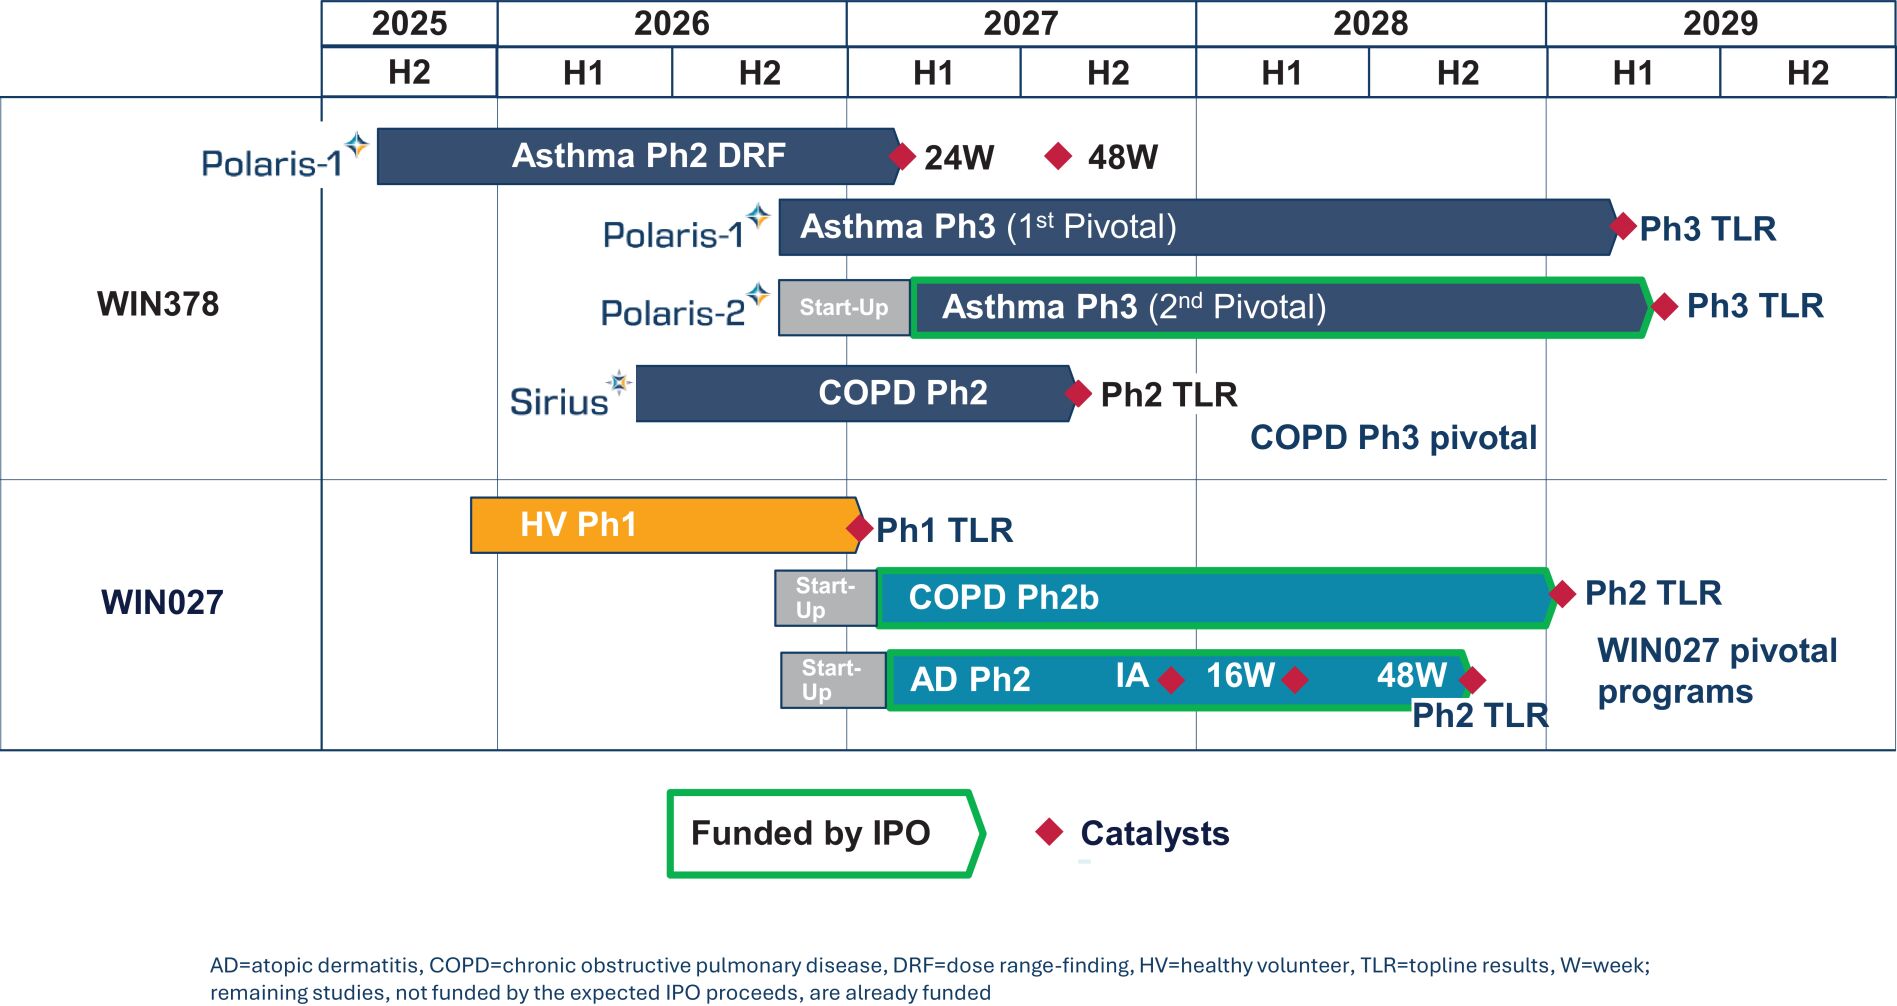
Task: Click the orange HV Ph1 bar
Action: (x=665, y=525)
